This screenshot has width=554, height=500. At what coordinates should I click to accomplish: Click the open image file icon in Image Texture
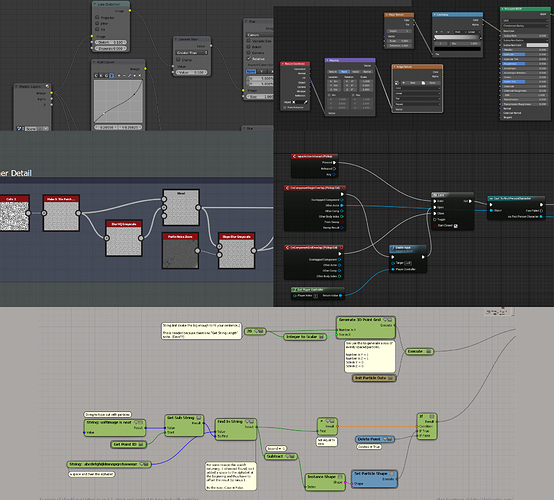click(x=423, y=83)
